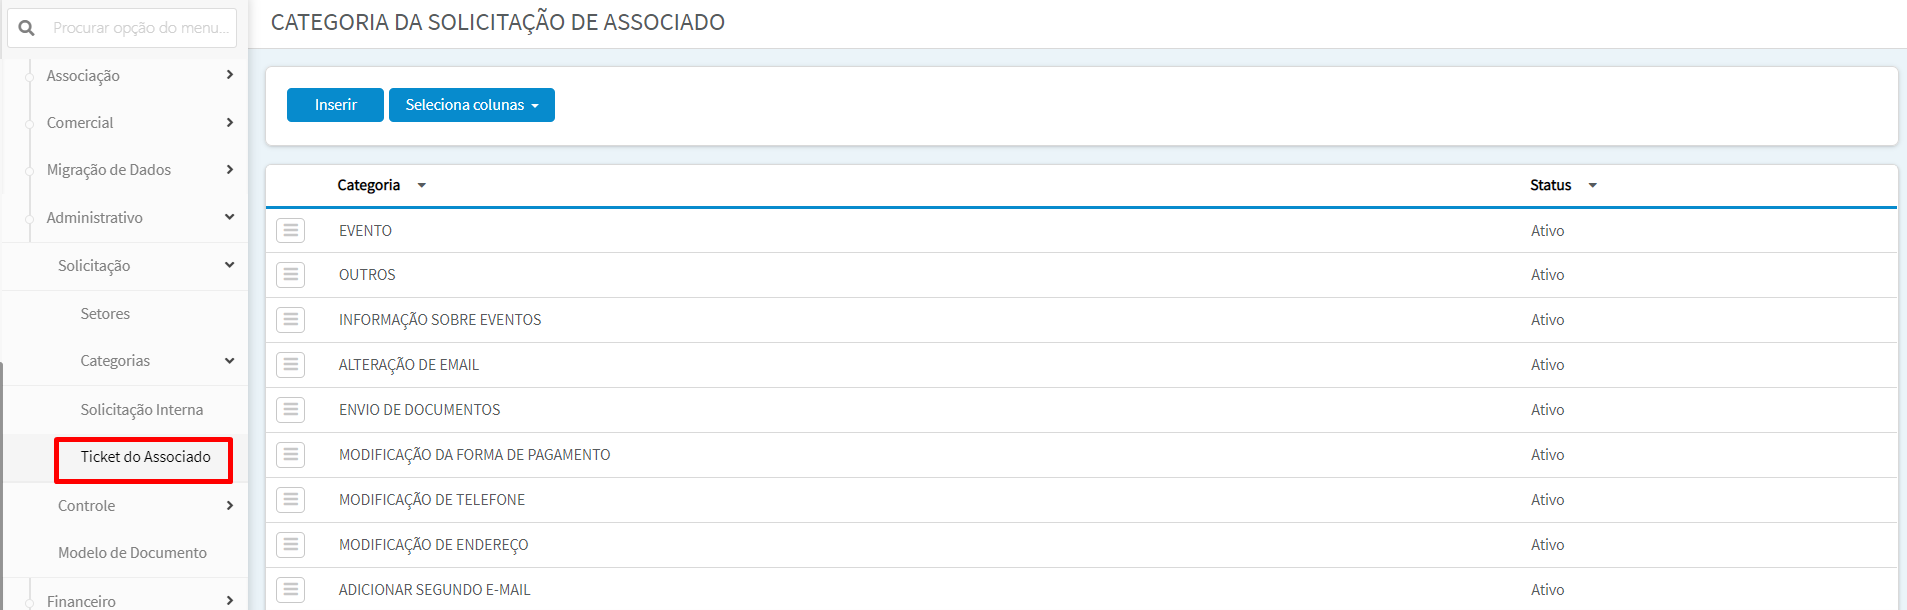This screenshot has height=610, width=1907.
Task: Expand the Comercial menu chevron
Action: click(x=230, y=122)
